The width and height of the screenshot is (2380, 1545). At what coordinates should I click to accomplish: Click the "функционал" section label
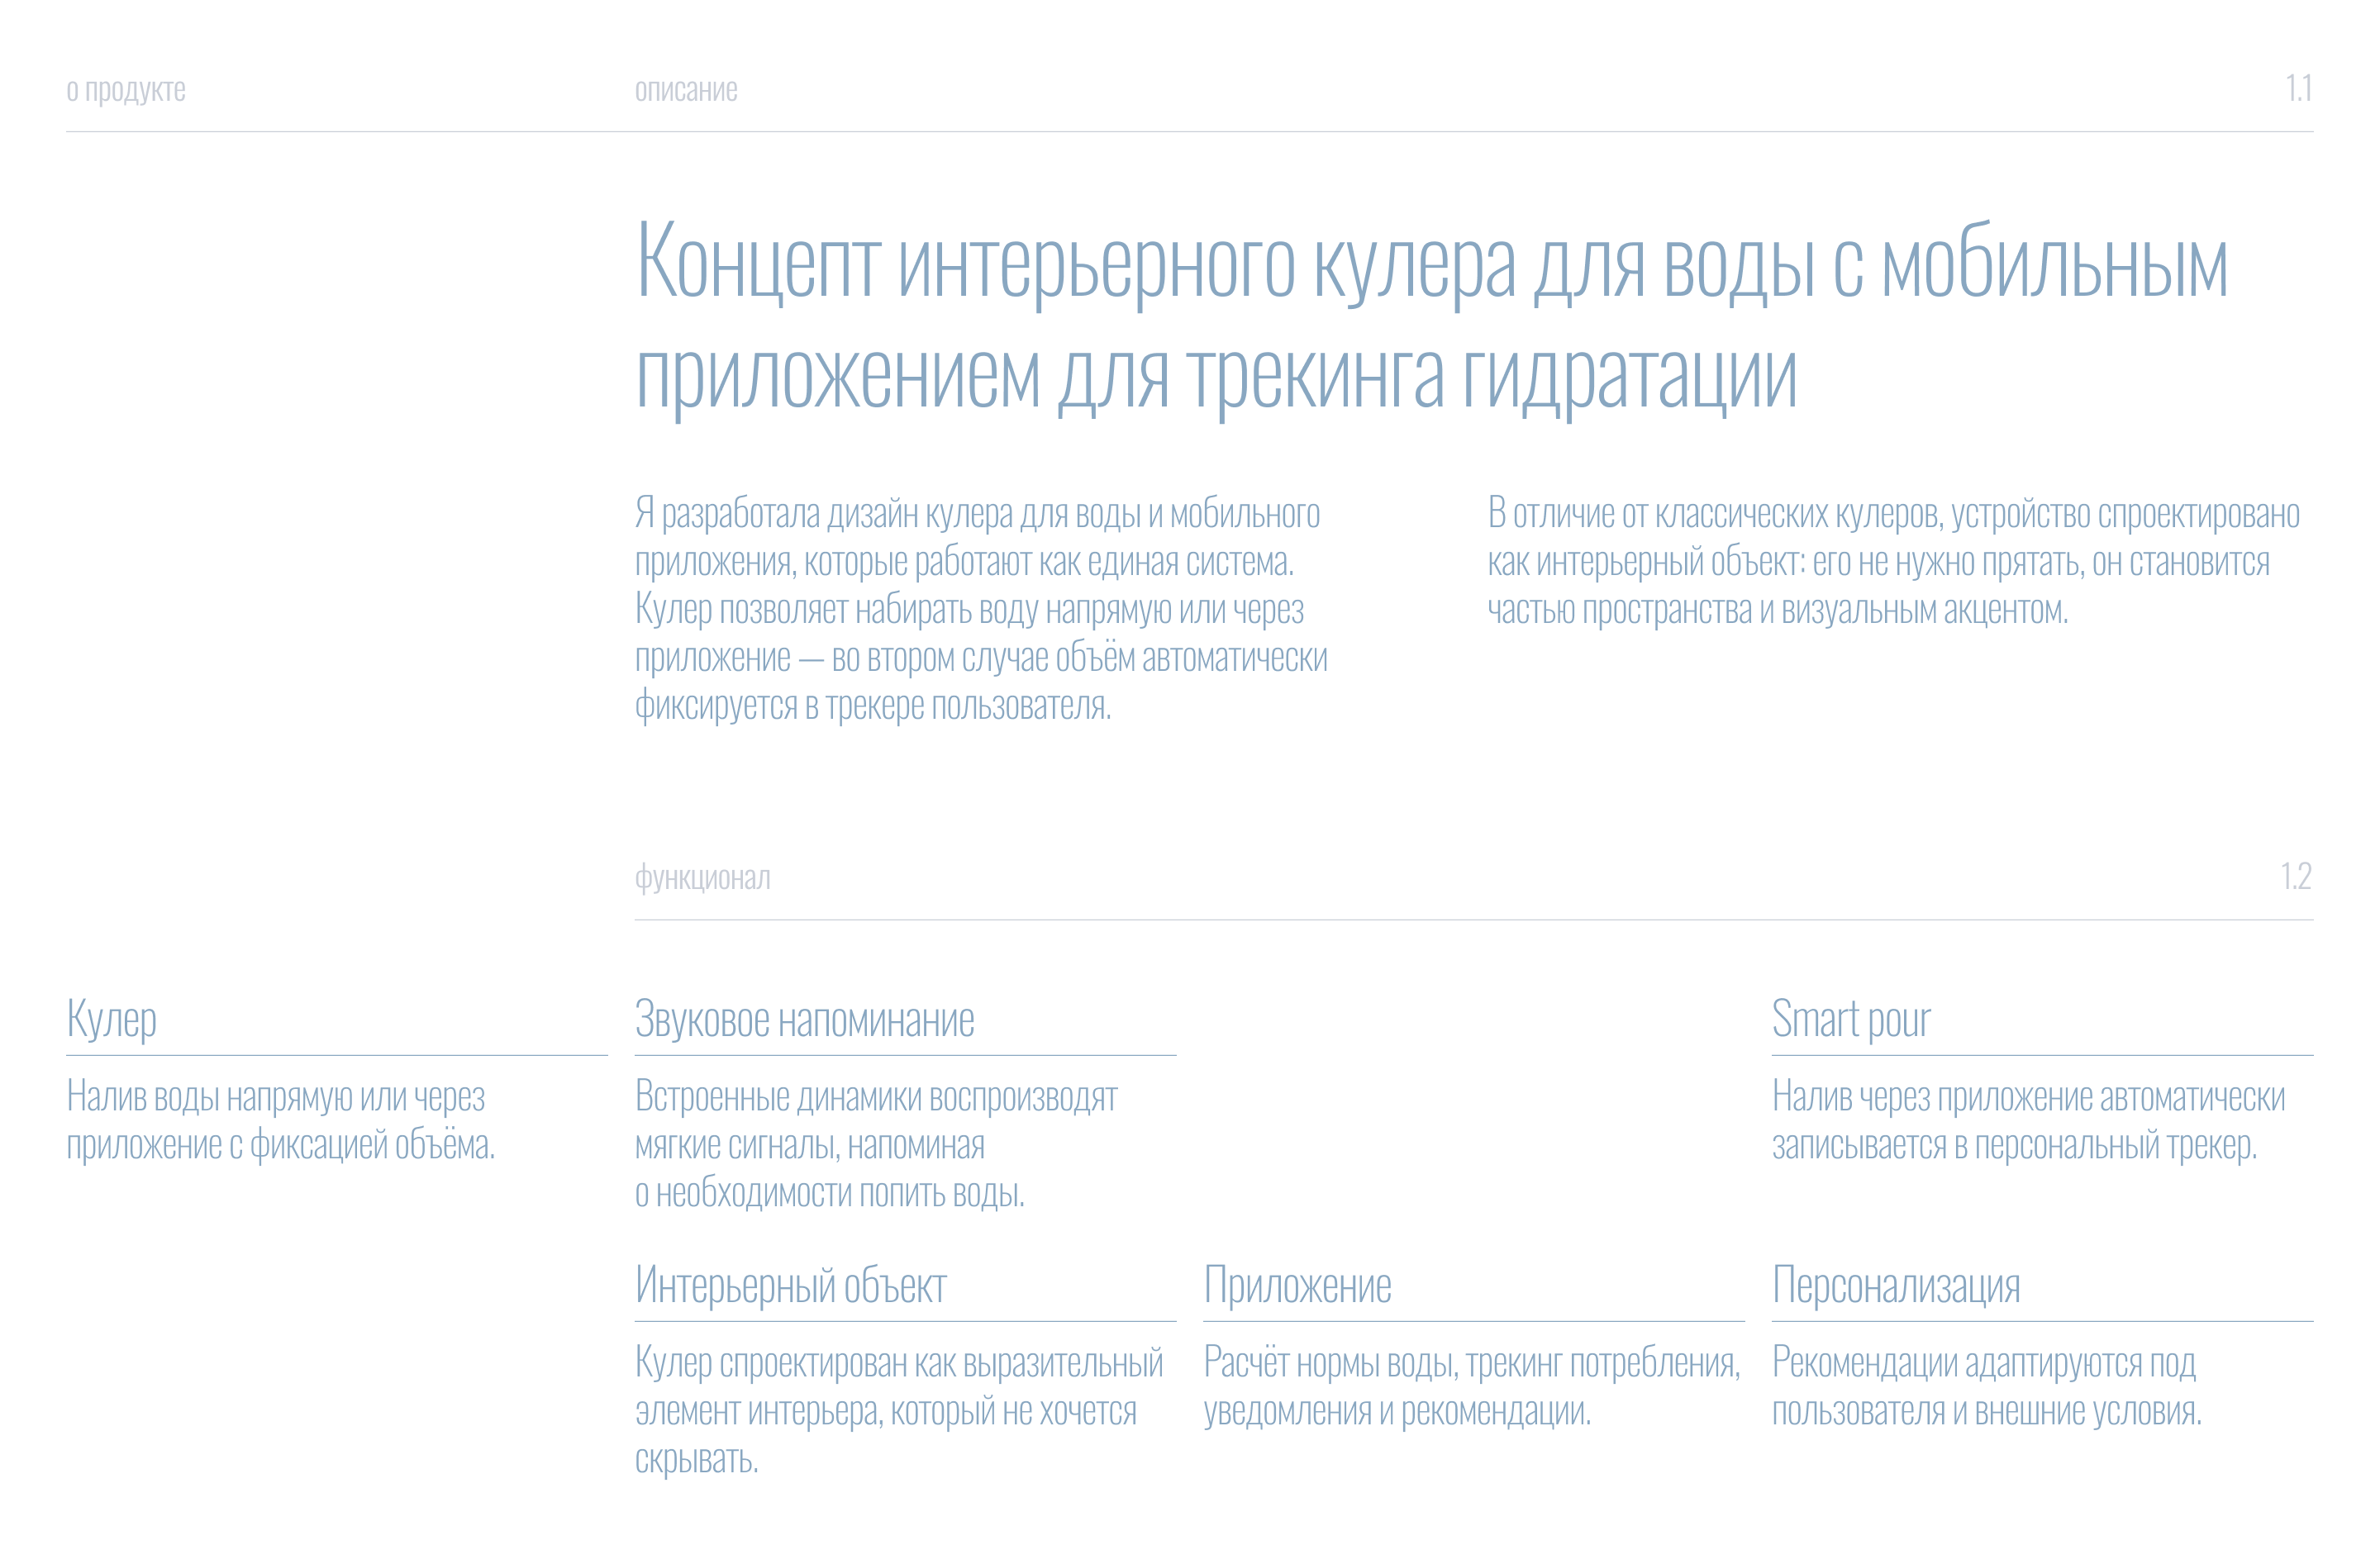tap(703, 878)
